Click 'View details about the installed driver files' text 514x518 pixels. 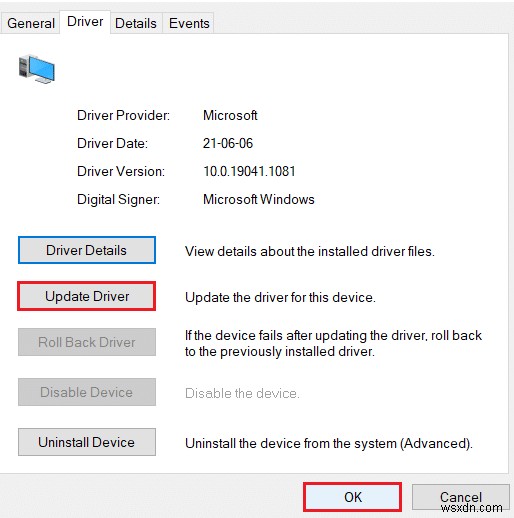point(310,251)
